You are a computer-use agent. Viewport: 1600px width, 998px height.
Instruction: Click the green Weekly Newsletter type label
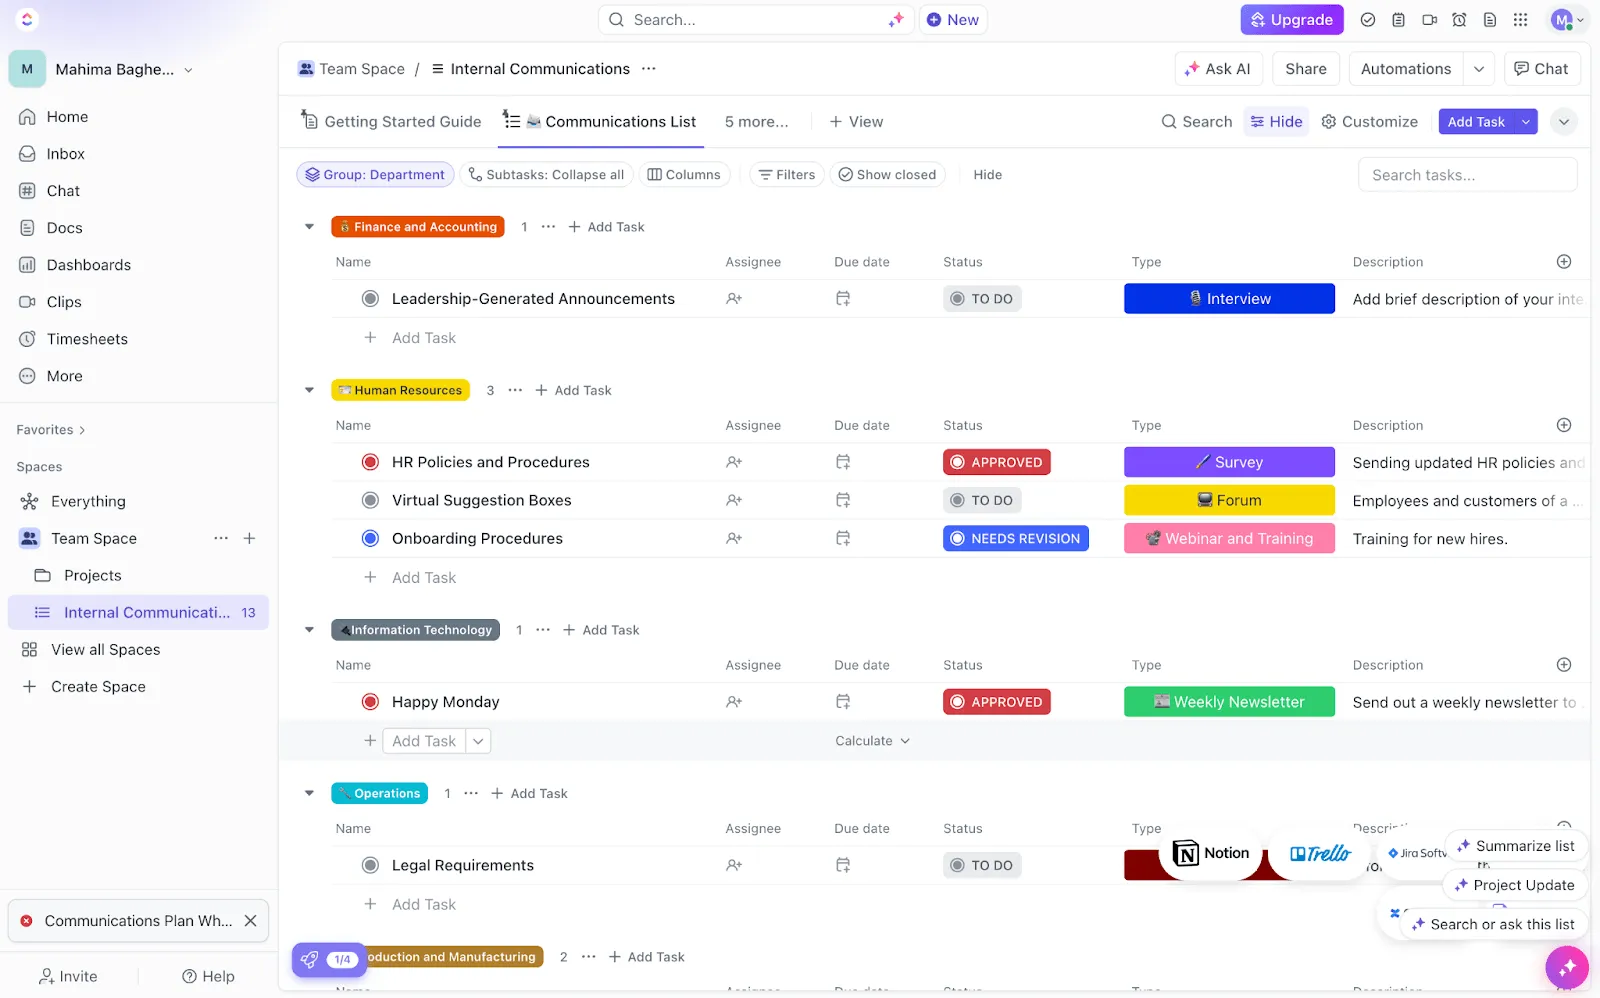(x=1229, y=702)
